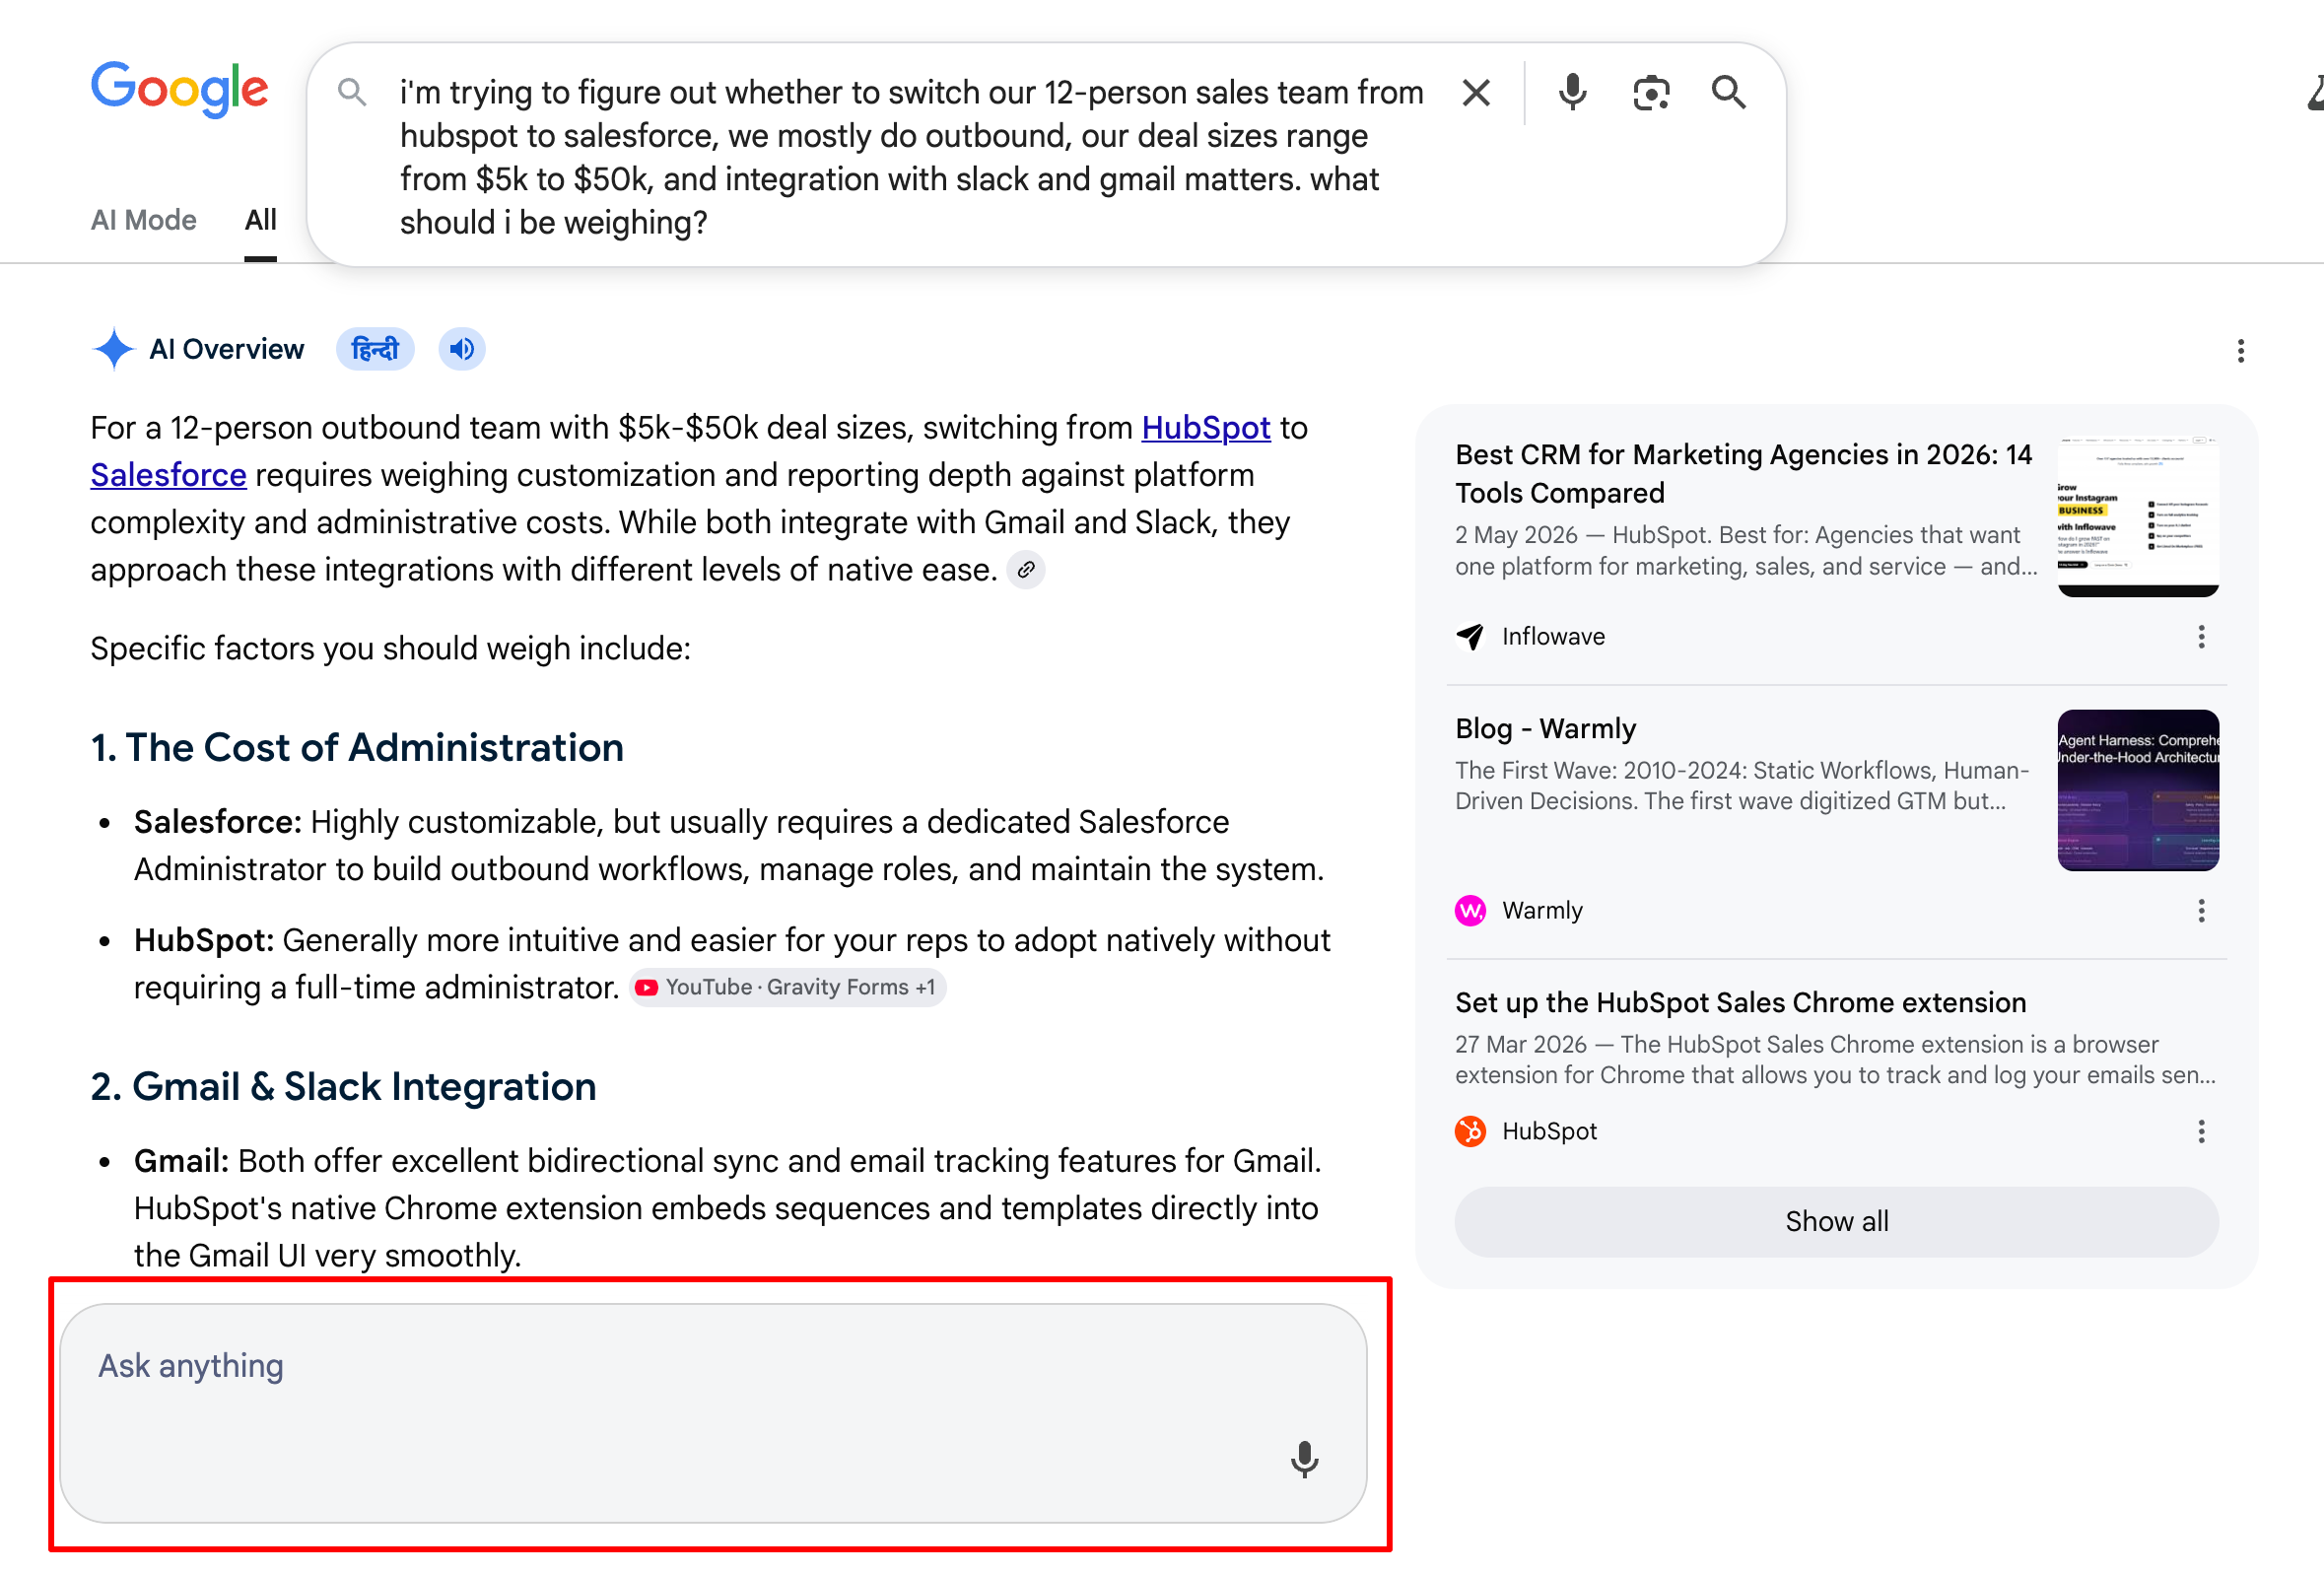Submit search with the blue magnifier button
Image resolution: width=2324 pixels, height=1573 pixels.
pos(1728,92)
